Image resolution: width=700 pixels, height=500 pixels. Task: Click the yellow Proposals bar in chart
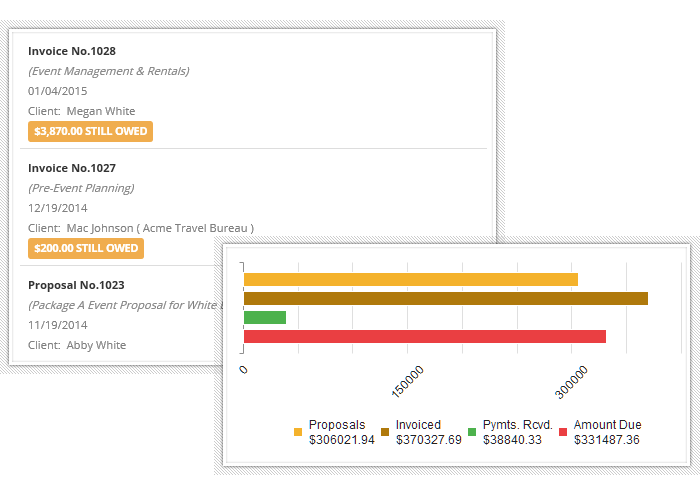(x=411, y=279)
